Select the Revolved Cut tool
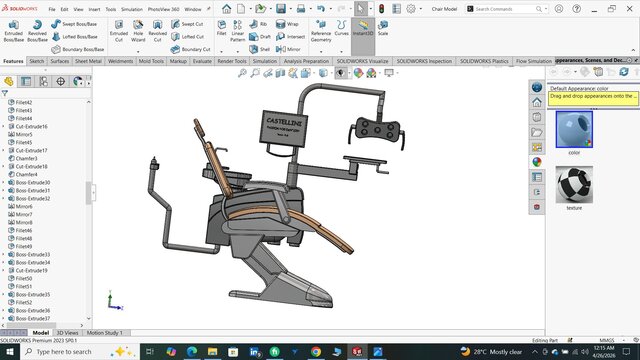 coord(158,31)
